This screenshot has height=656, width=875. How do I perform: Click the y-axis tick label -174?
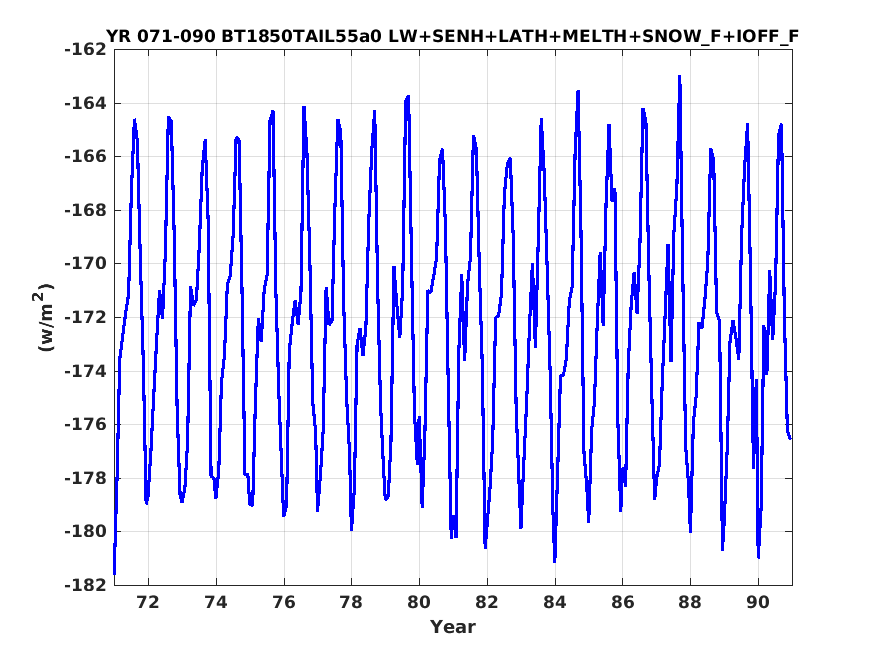pyautogui.click(x=85, y=371)
